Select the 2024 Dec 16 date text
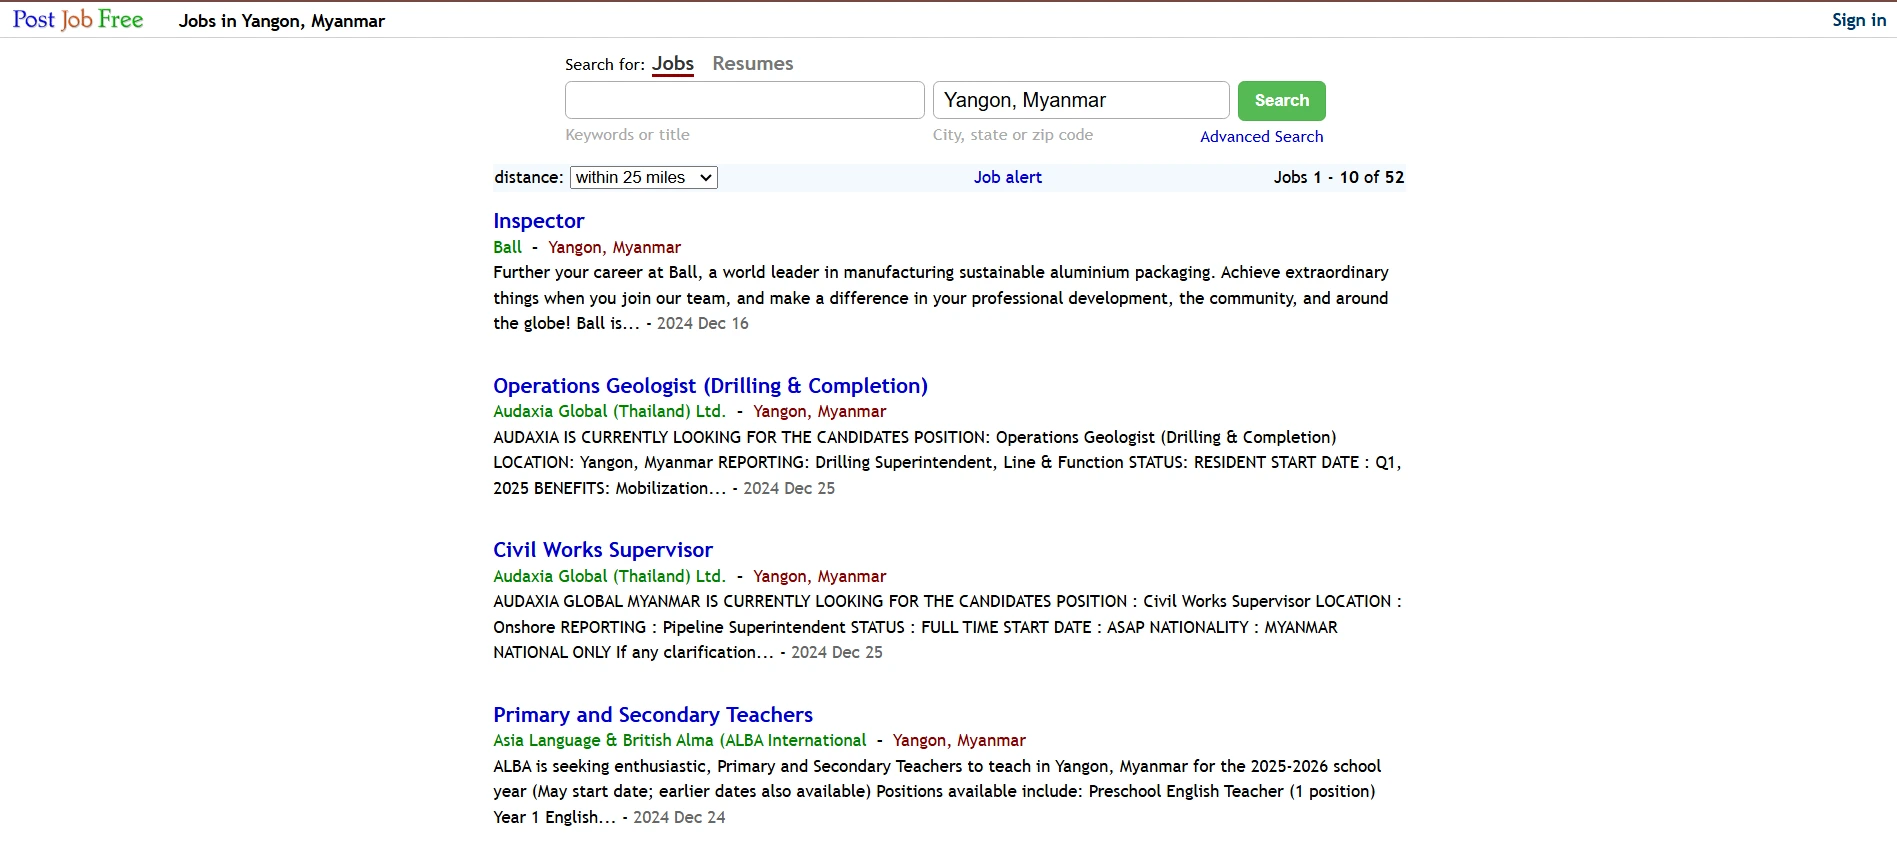The image size is (1897, 867). tap(703, 323)
